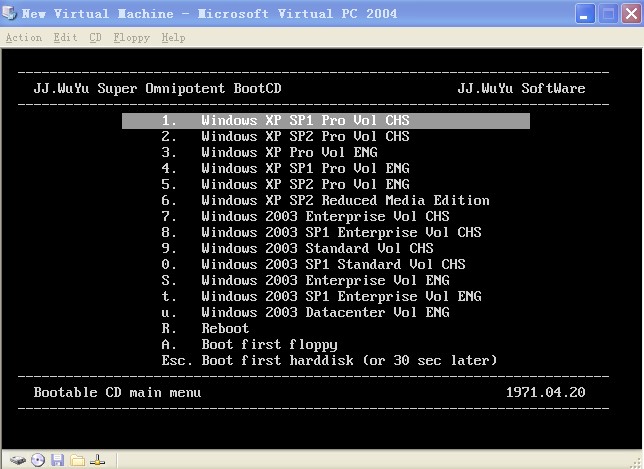This screenshot has height=469, width=644.
Task: Select Windows 2003 Datacenter Vol ENG
Action: click(305, 313)
